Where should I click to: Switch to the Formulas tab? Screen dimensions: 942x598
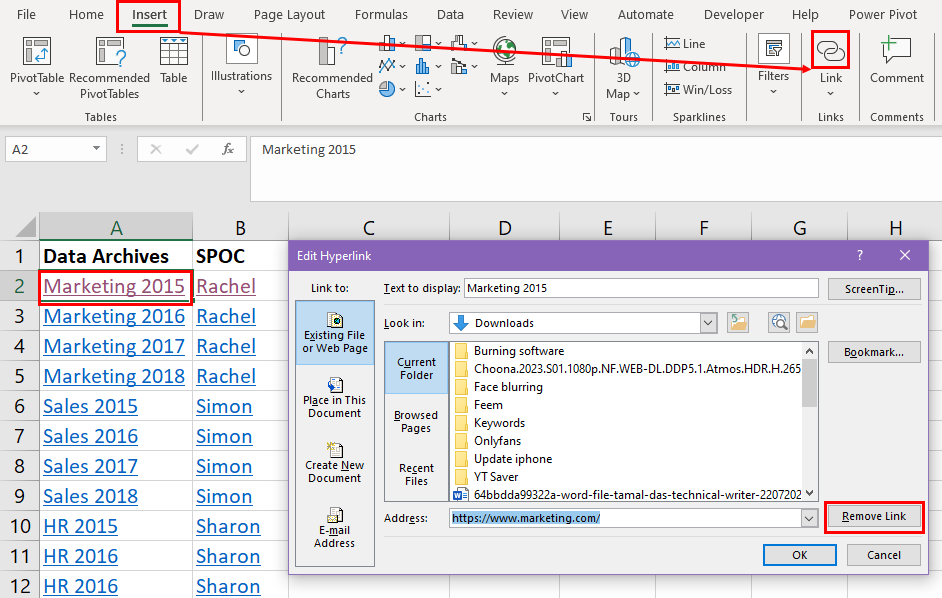tap(381, 14)
